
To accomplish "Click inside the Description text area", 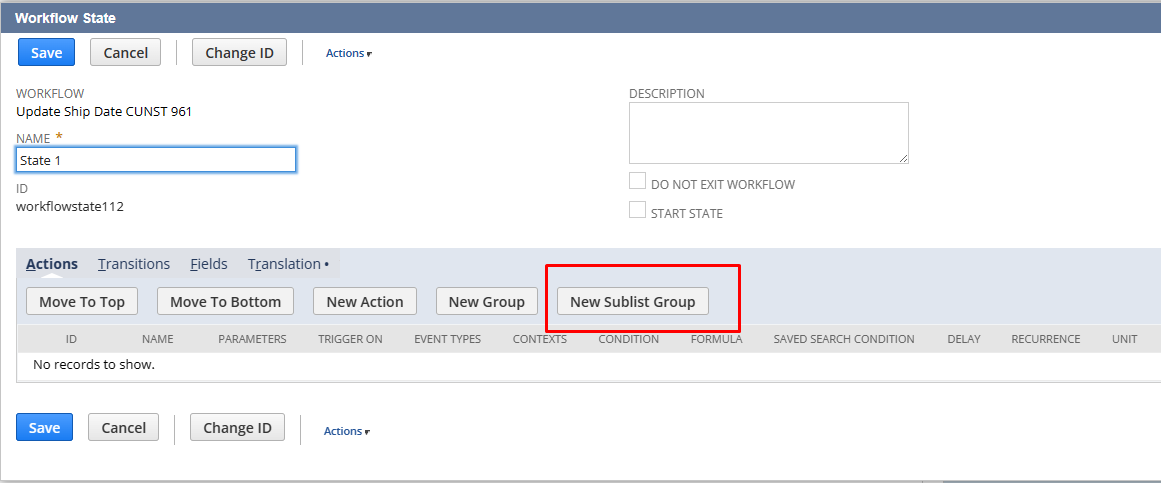I will click(x=768, y=133).
